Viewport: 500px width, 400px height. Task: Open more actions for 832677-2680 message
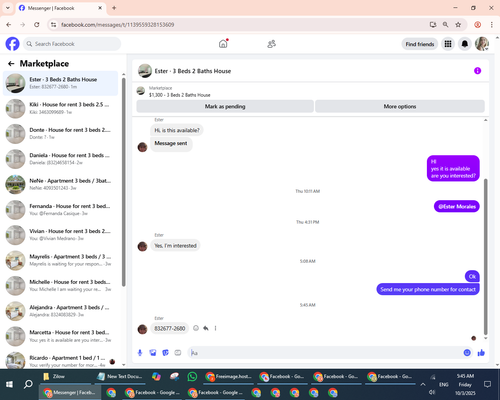(215, 328)
